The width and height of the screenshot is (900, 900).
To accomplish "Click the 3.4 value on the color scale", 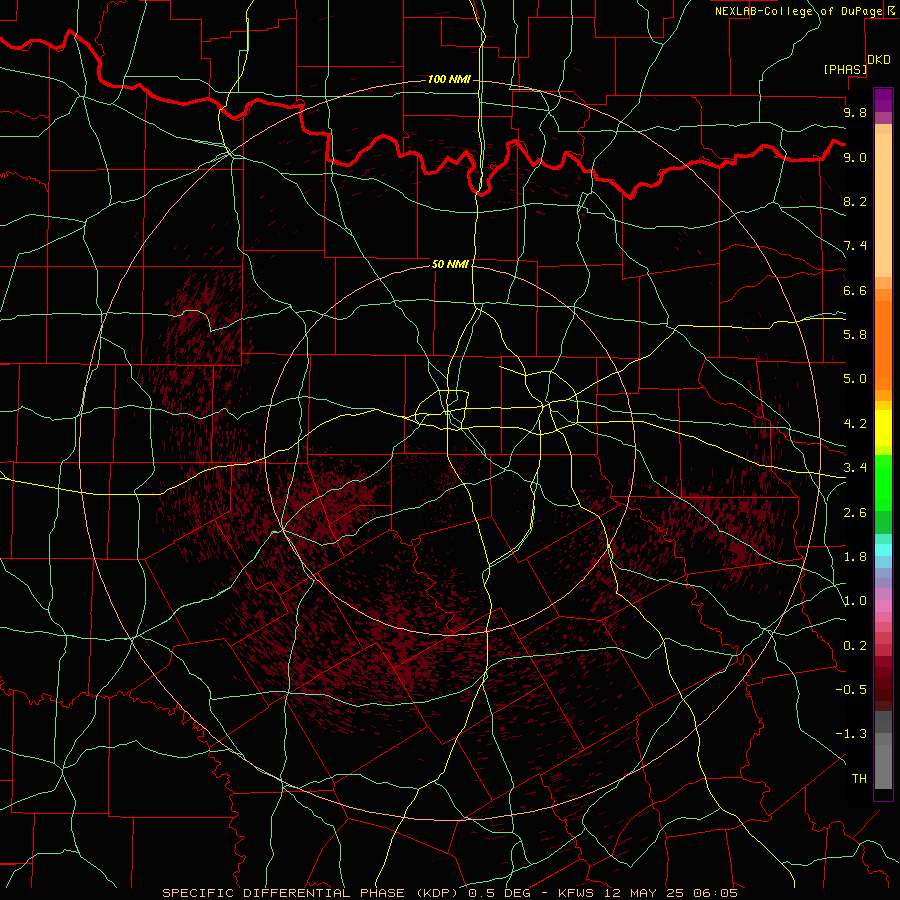I will (855, 468).
